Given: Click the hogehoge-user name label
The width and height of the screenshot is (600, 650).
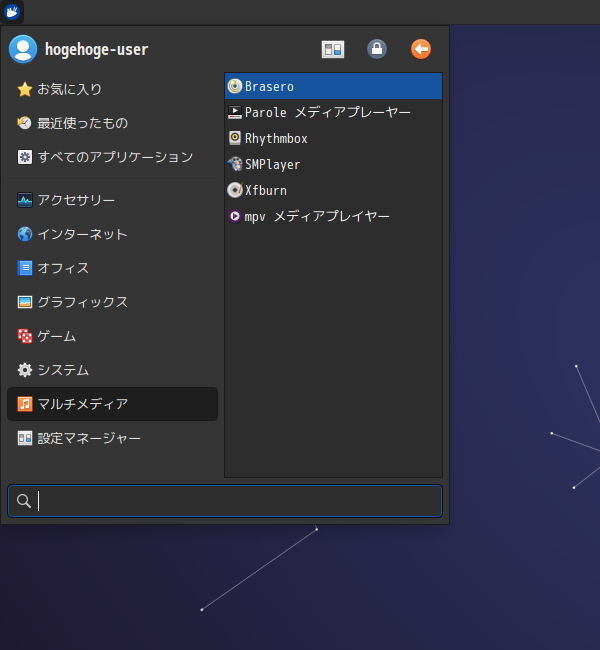Looking at the screenshot, I should (97, 49).
